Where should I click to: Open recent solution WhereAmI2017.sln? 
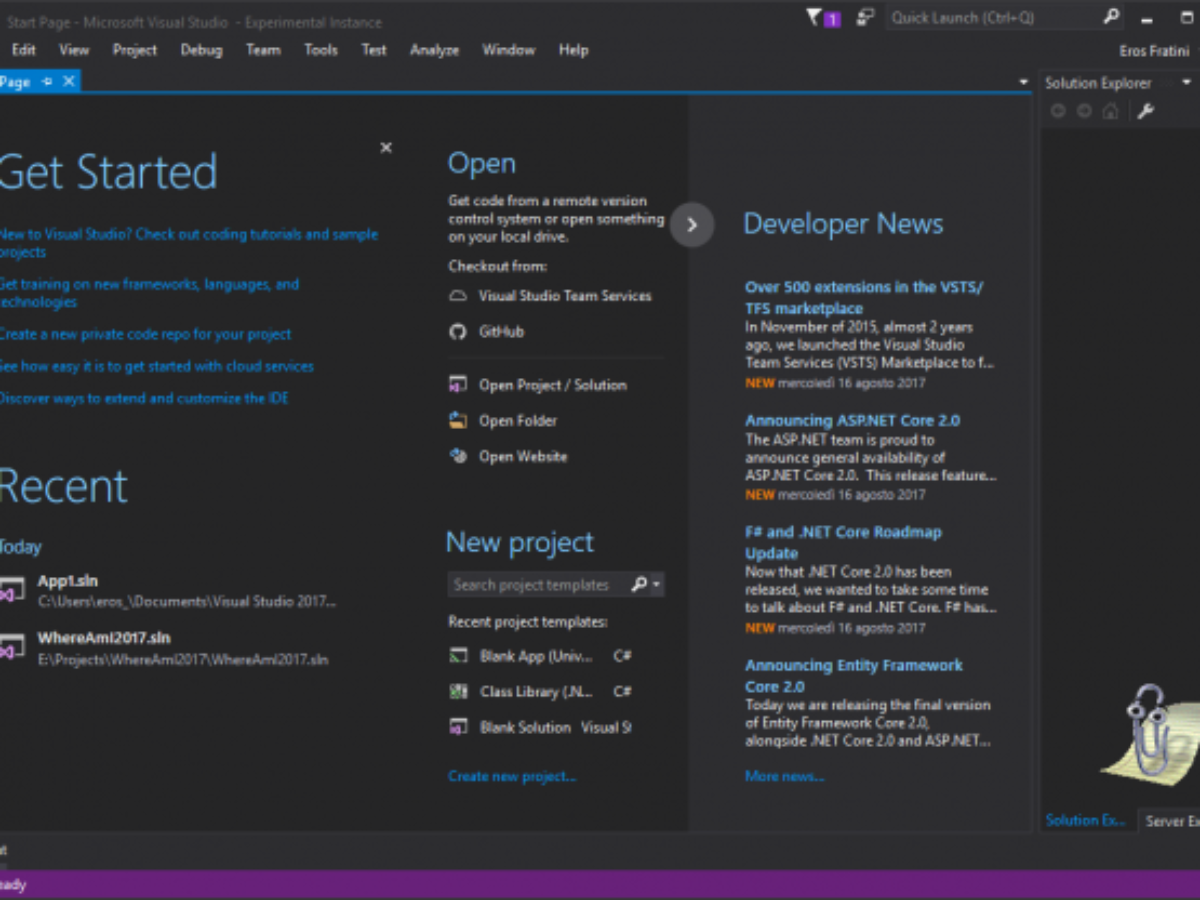click(x=104, y=638)
